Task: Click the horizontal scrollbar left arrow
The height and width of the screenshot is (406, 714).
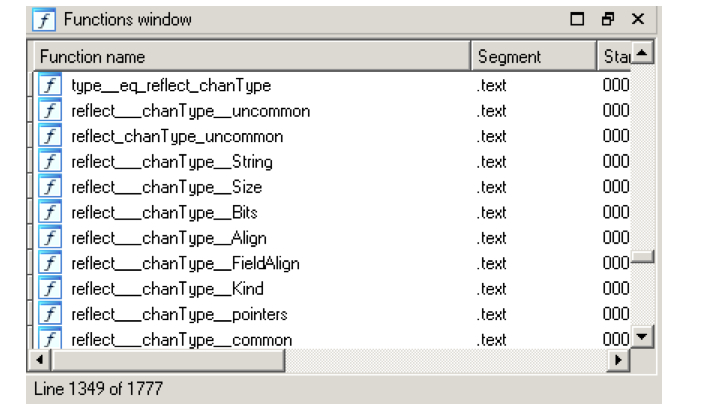Action: click(40, 360)
